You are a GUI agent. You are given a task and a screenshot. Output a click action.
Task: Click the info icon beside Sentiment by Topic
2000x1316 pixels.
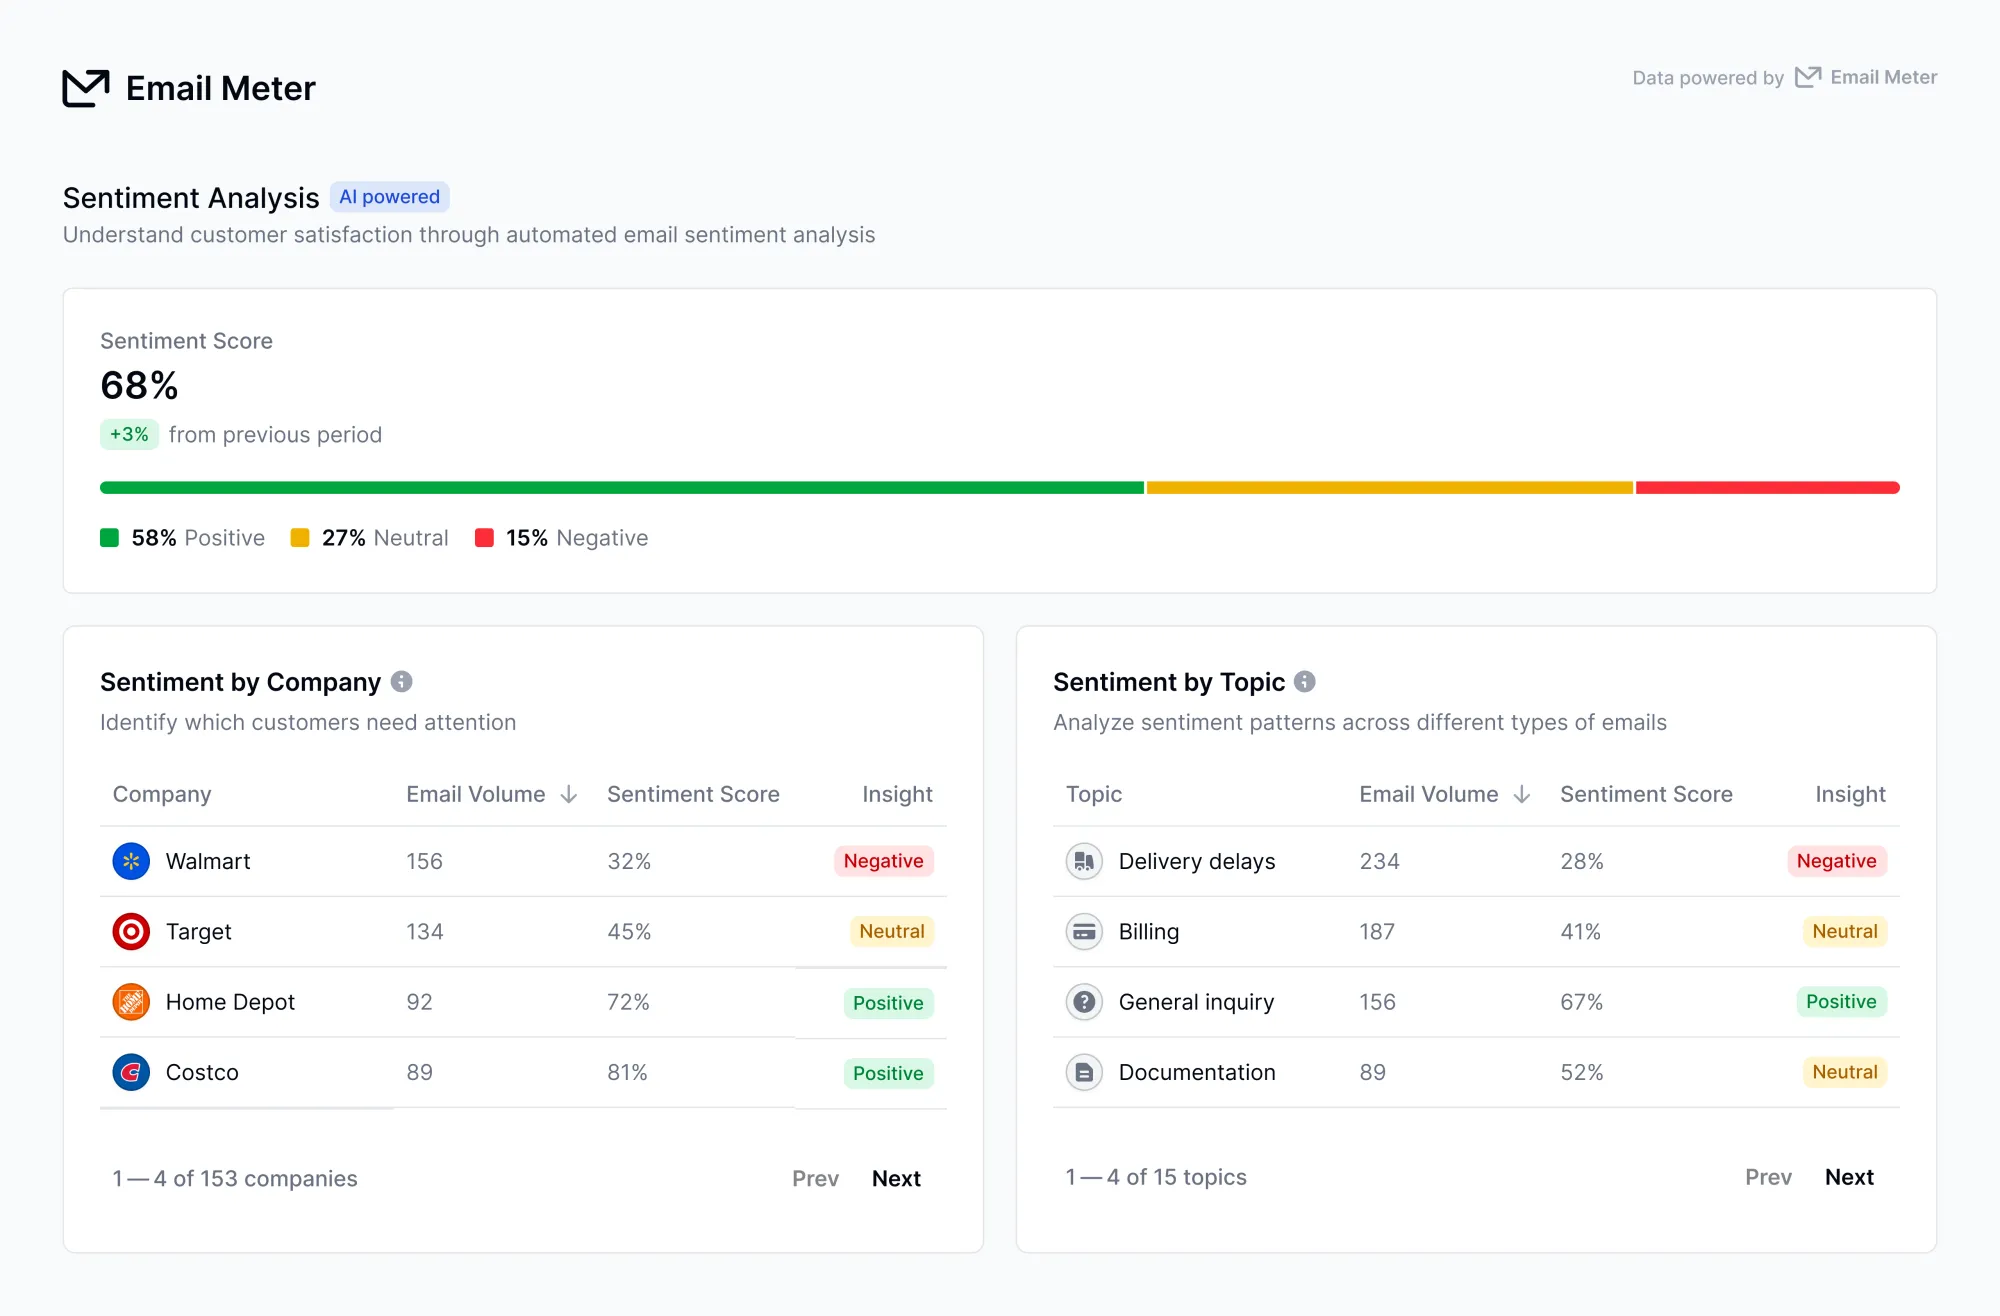coord(1305,682)
